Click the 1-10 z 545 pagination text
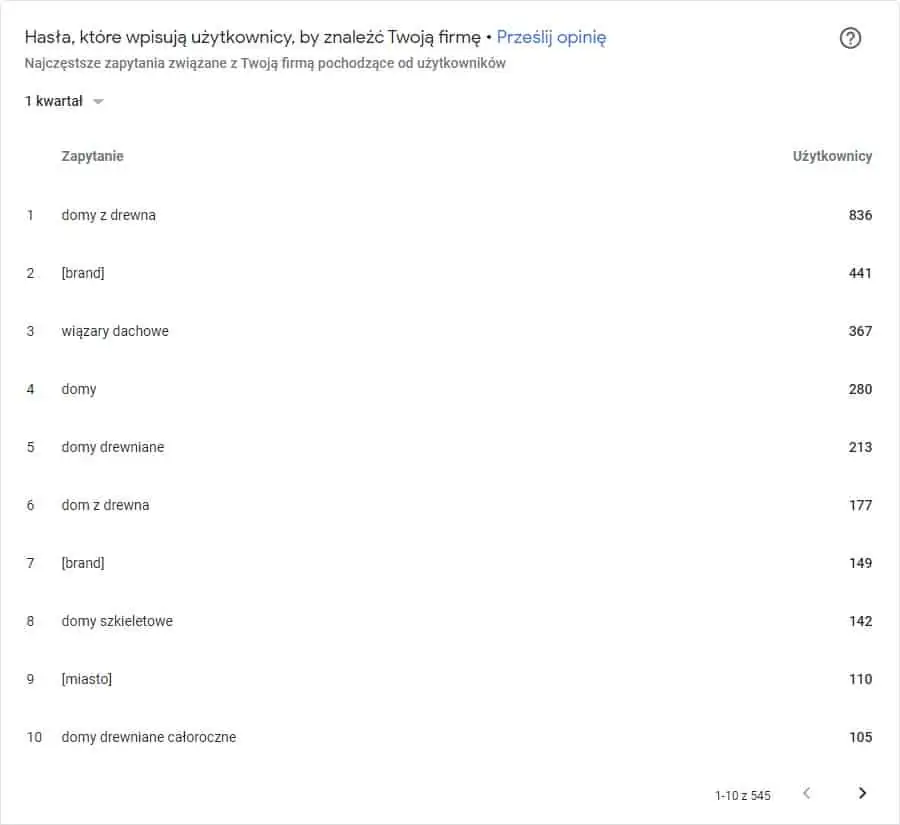This screenshot has width=900, height=825. pyautogui.click(x=742, y=795)
